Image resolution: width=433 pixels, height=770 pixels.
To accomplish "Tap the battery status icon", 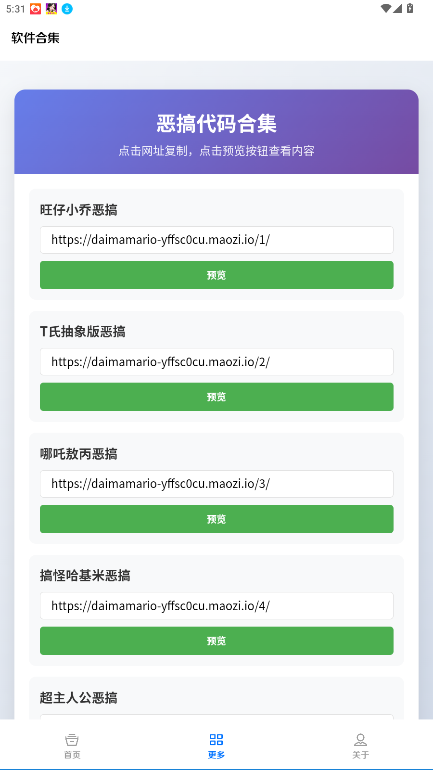I will coord(410,8).
